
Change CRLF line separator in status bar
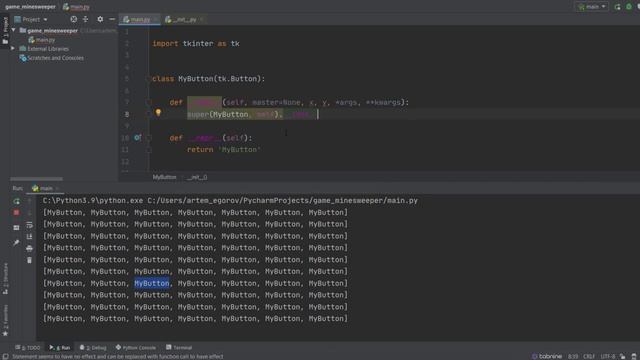[589, 356]
